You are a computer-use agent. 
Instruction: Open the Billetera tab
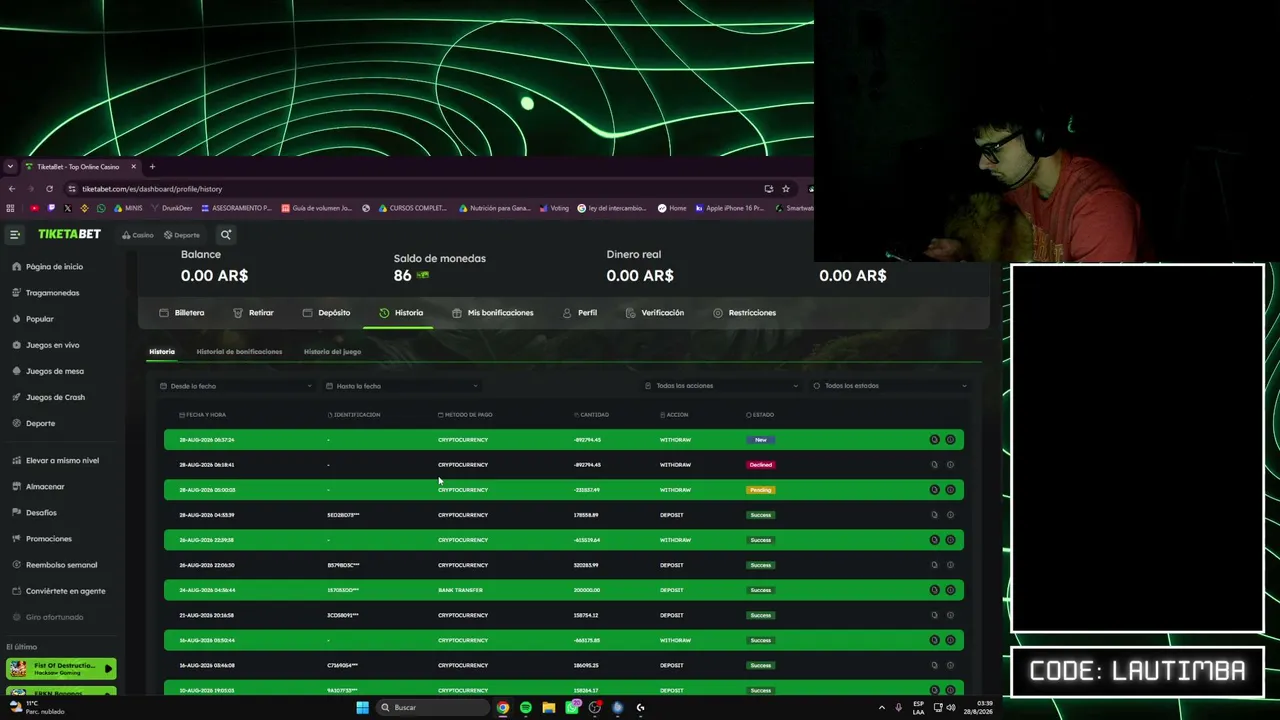pos(182,313)
